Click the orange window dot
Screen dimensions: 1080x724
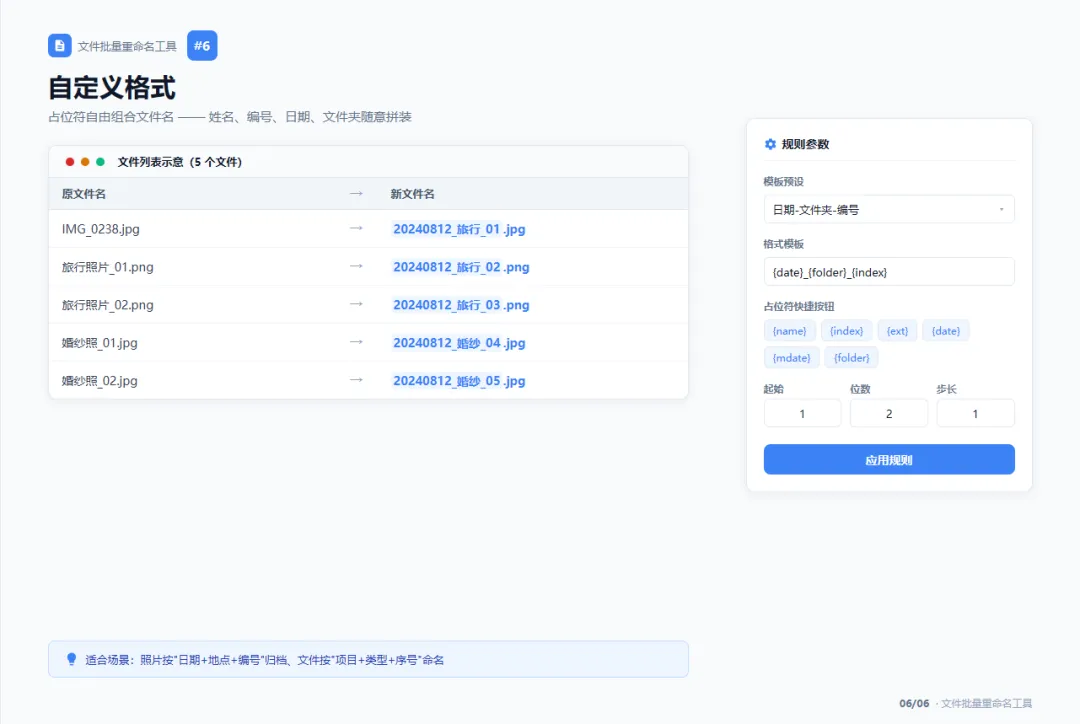[x=85, y=162]
